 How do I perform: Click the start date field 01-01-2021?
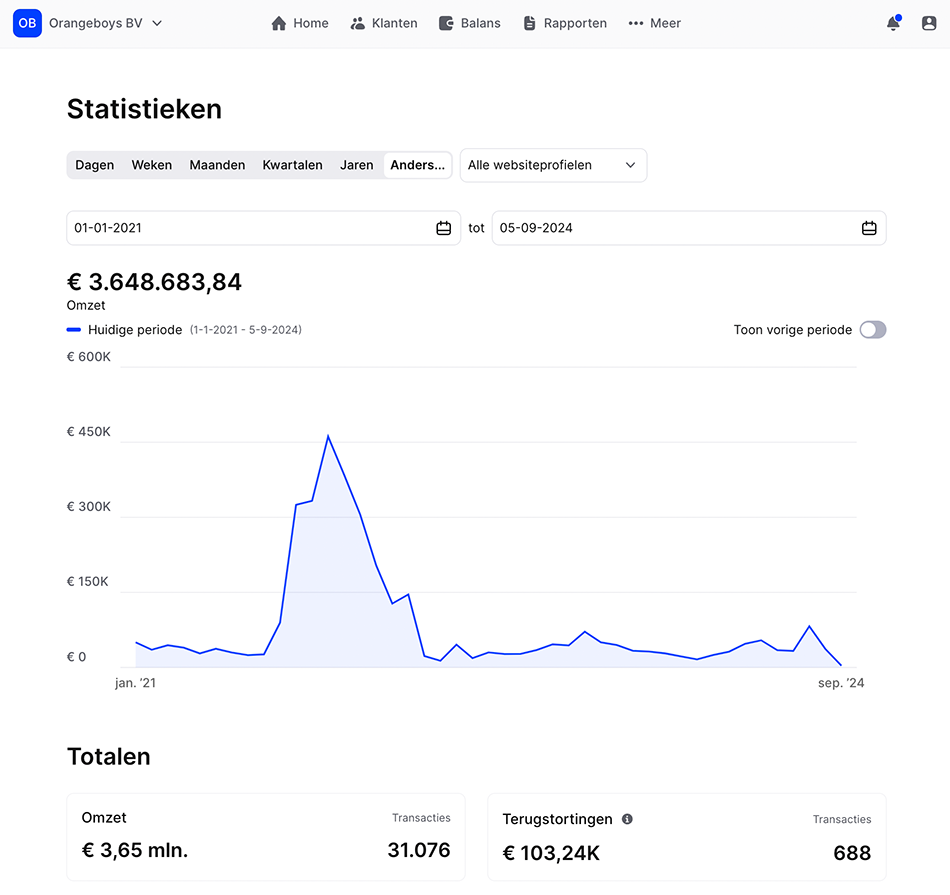(x=264, y=228)
